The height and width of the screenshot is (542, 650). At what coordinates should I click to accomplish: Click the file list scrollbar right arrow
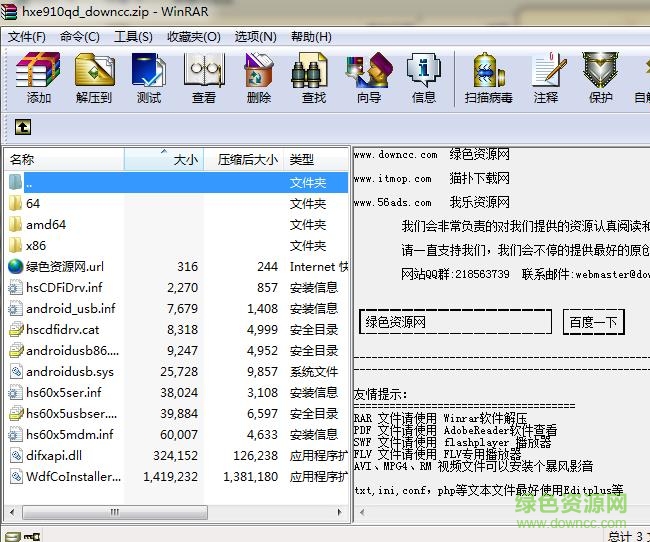pyautogui.click(x=340, y=512)
